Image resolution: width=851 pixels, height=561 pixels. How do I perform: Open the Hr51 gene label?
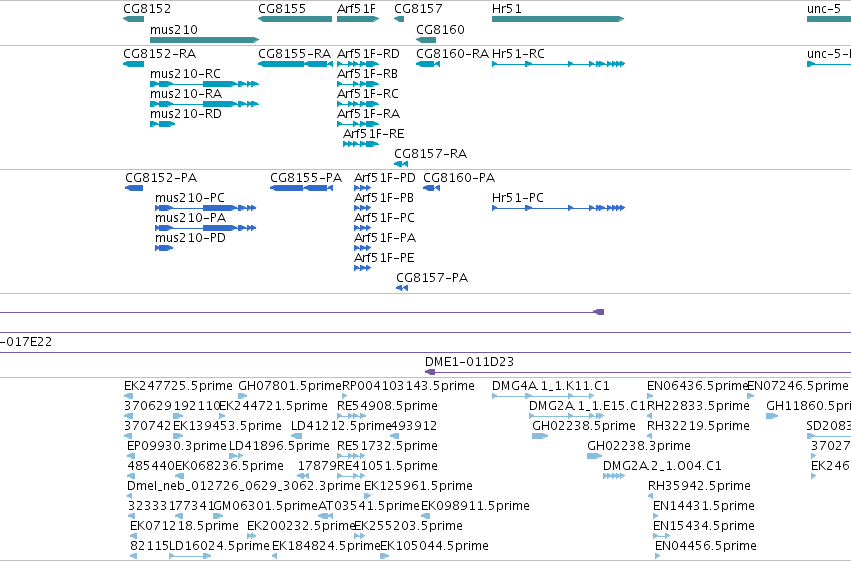[x=506, y=9]
